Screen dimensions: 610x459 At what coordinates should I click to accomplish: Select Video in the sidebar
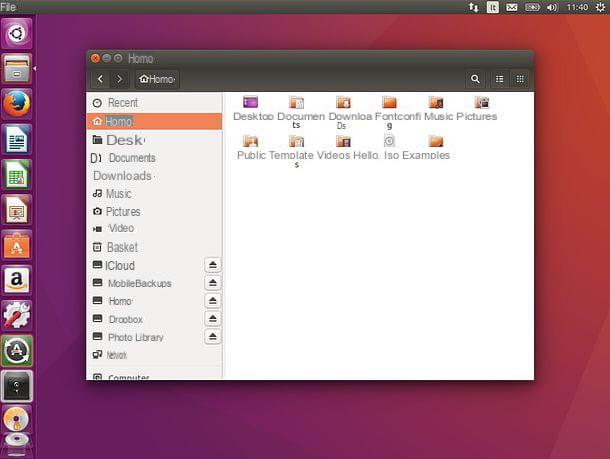[x=154, y=228]
